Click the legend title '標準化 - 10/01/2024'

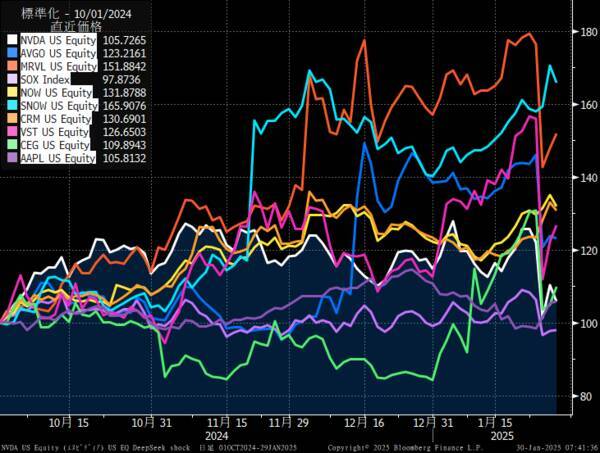(x=76, y=14)
